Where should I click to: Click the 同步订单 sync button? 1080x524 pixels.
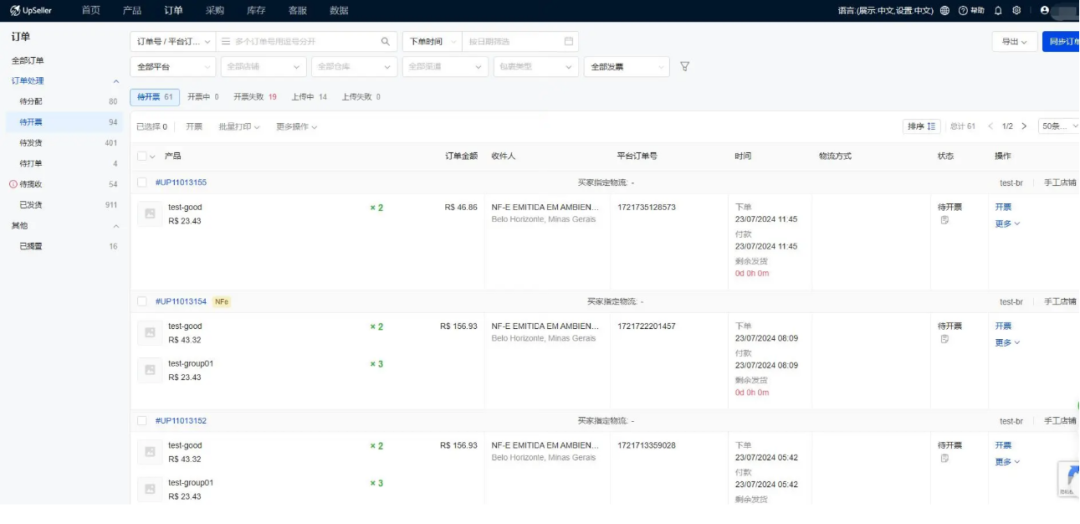(x=1061, y=41)
